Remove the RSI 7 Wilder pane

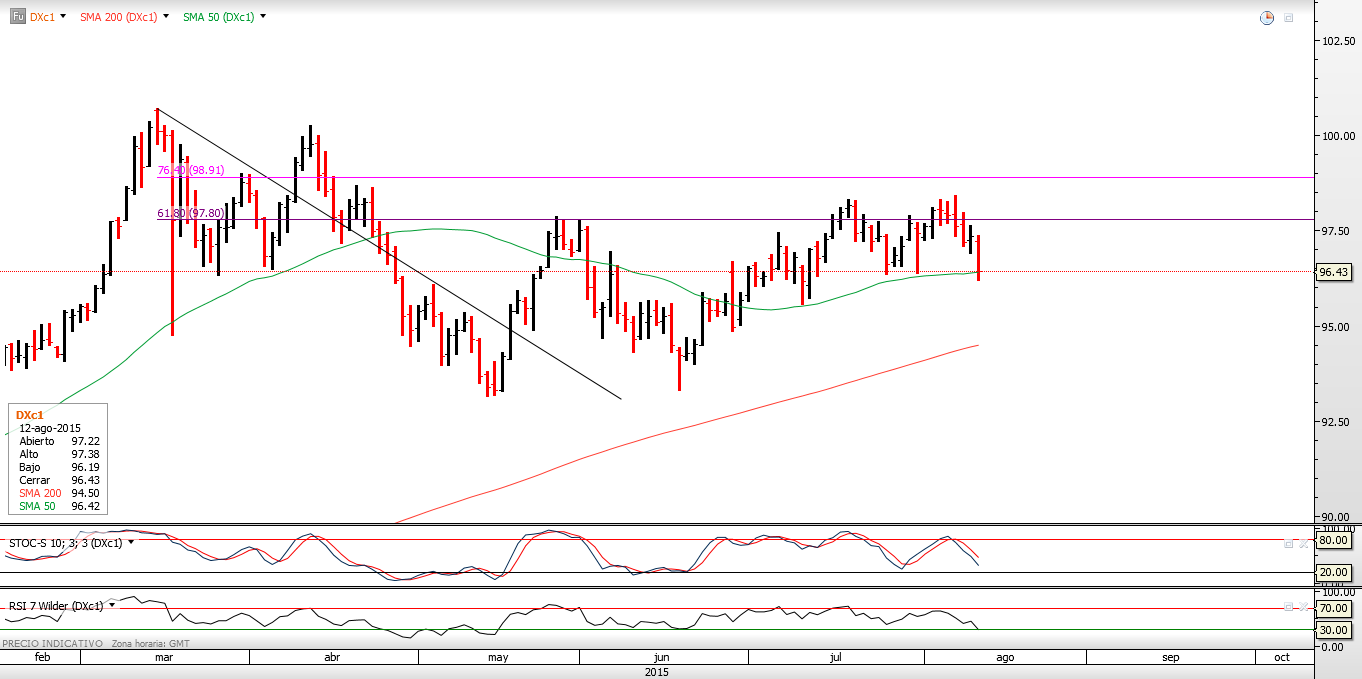(x=1303, y=606)
